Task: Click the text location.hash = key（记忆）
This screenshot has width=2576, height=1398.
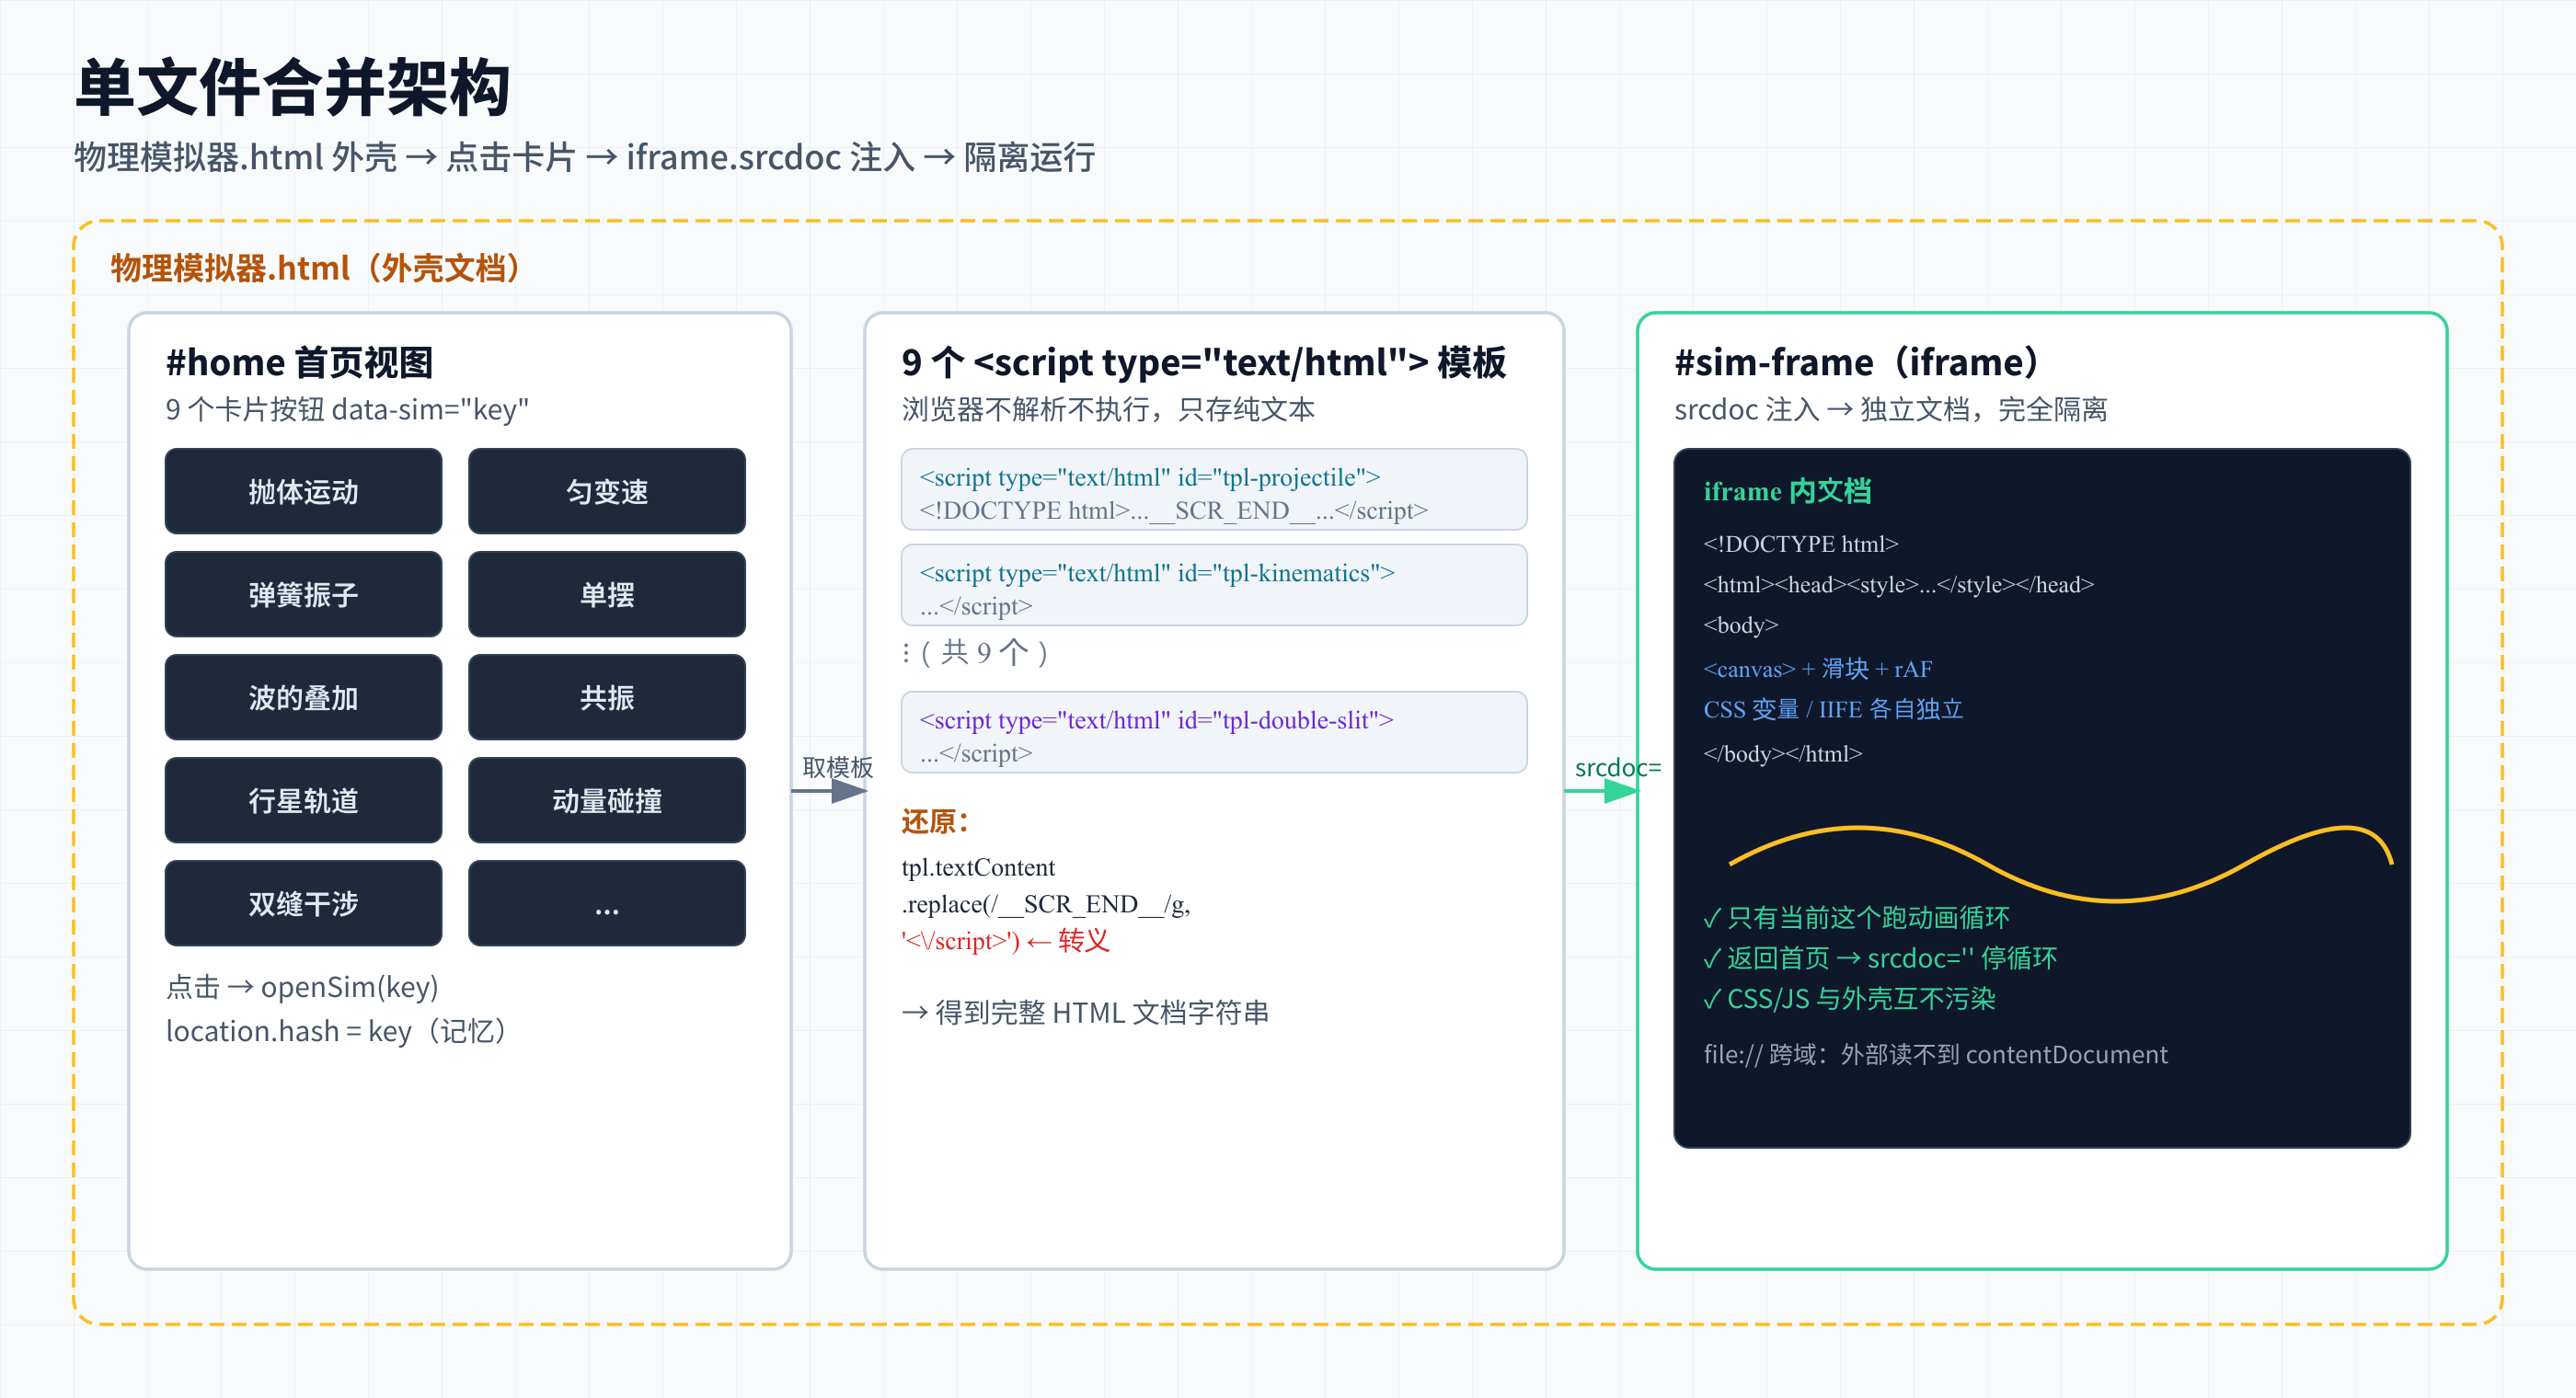Action: pos(337,1031)
